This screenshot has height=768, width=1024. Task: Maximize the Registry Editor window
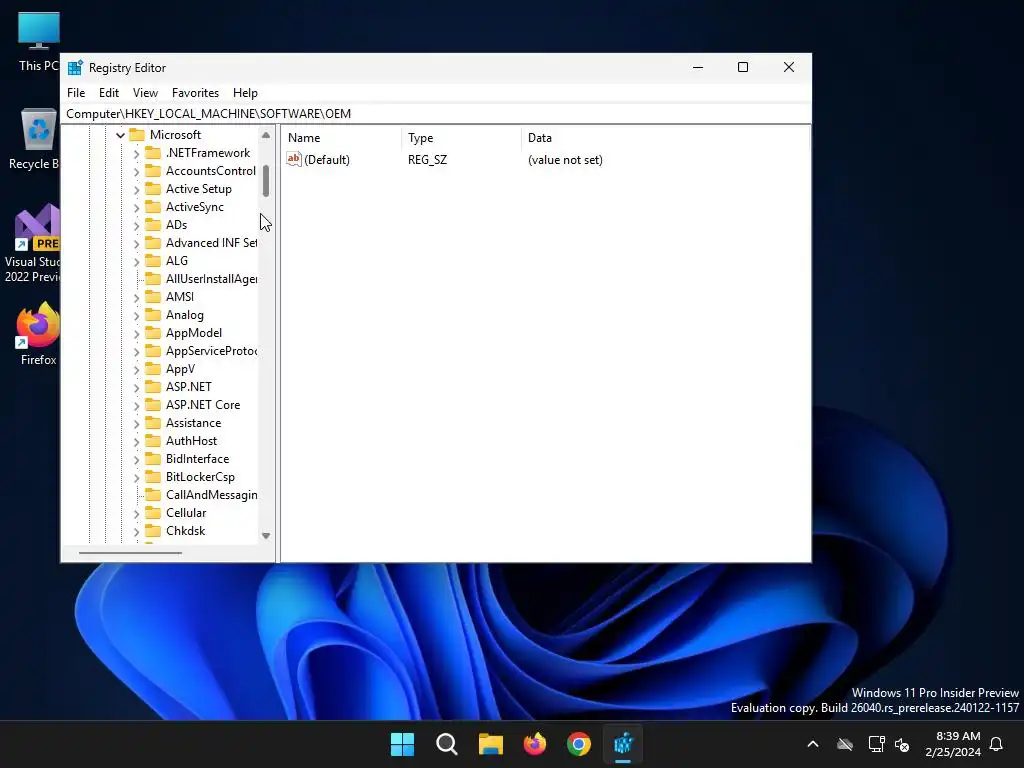(x=743, y=67)
